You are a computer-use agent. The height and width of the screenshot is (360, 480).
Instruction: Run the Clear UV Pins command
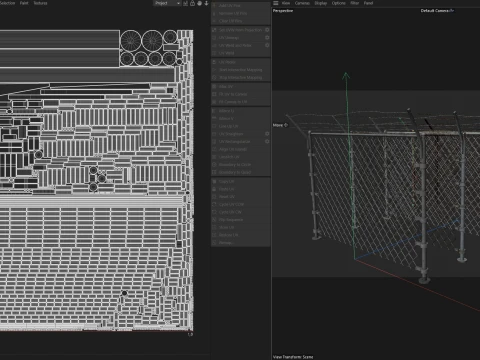pyautogui.click(x=240, y=21)
